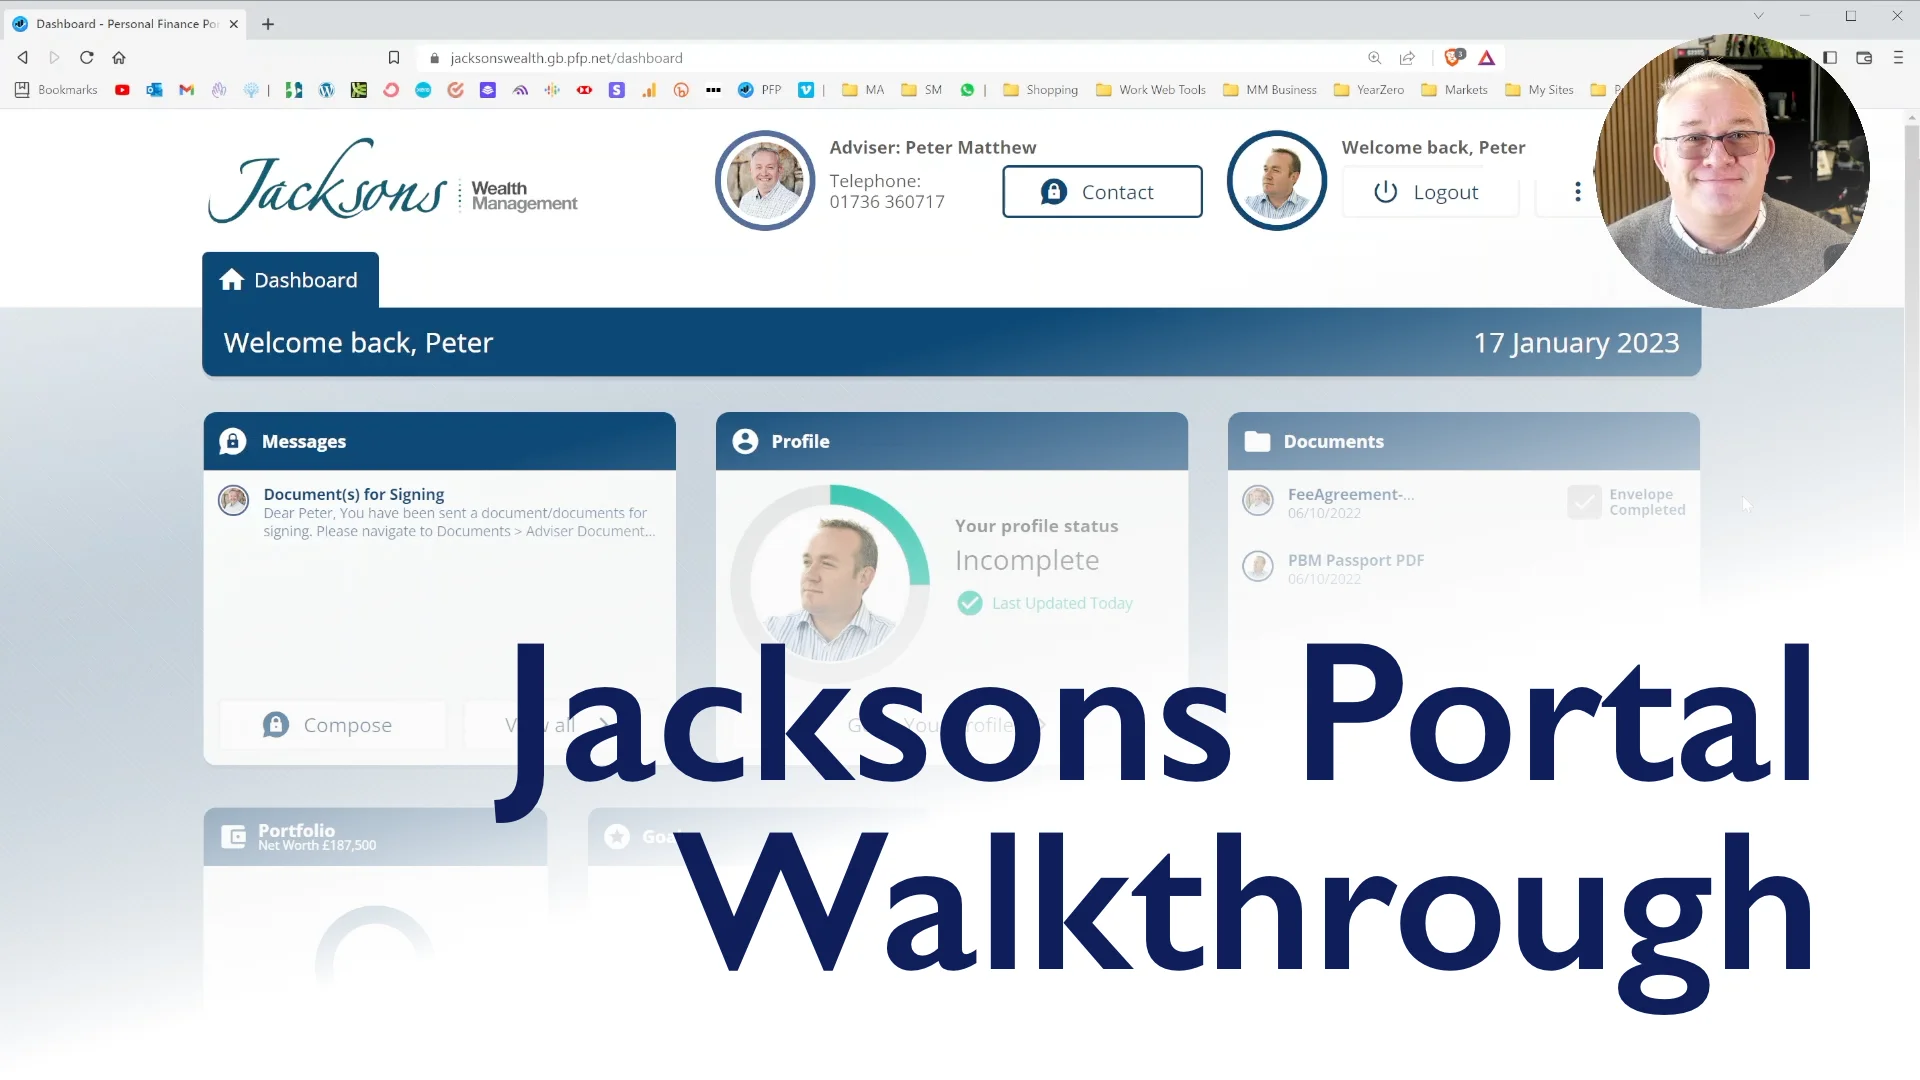This screenshot has width=1920, height=1080.
Task: Click the Compose message button
Action: pyautogui.click(x=331, y=725)
